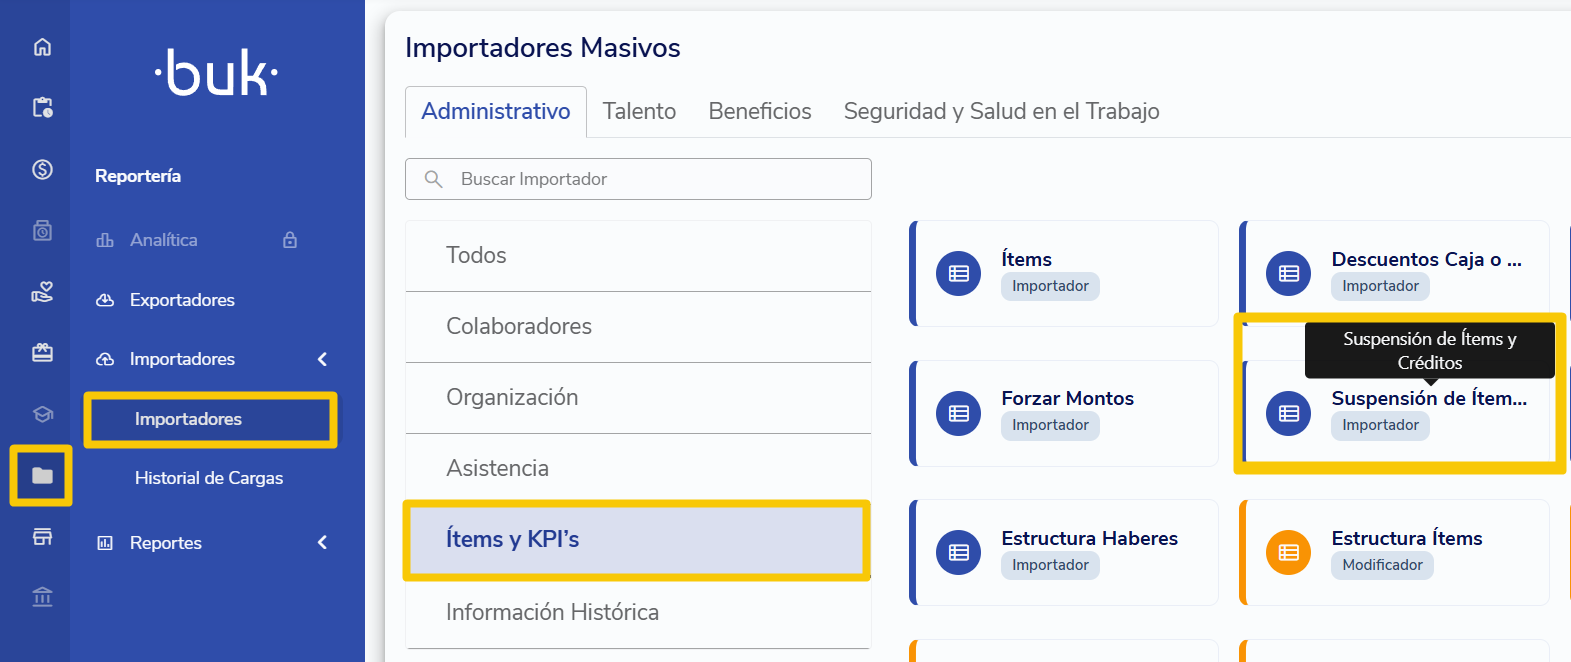Click the bar chart icon beside Analítica
The image size is (1571, 662).
coord(105,240)
